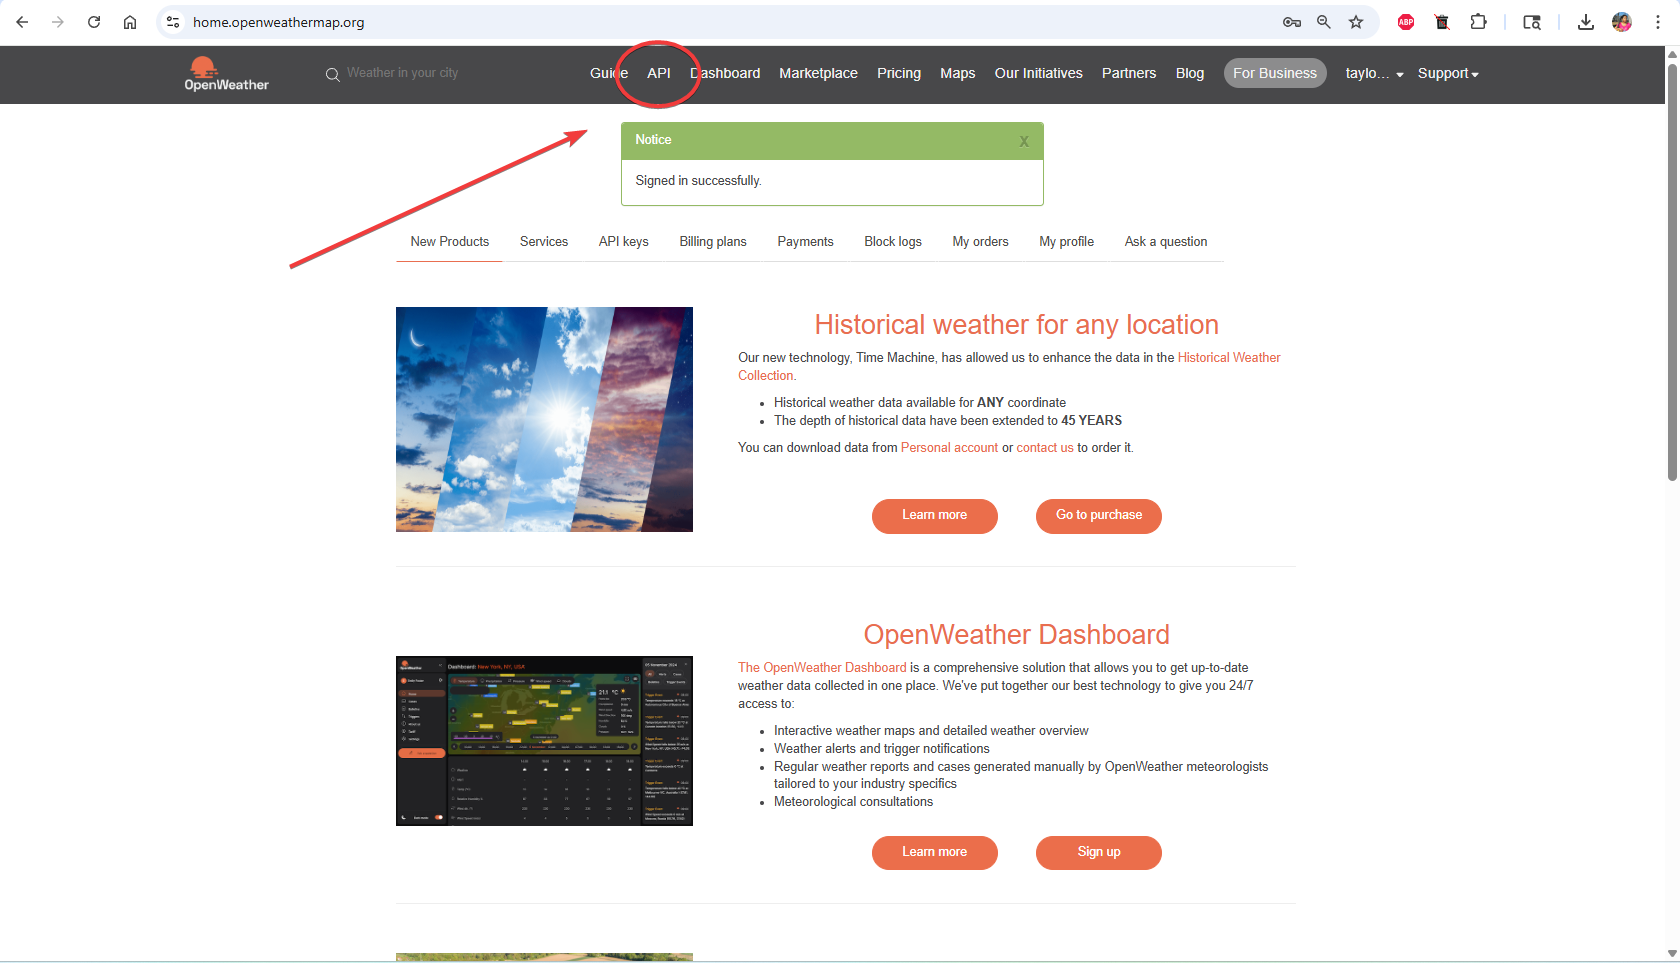Open the Chrome three-dot menu
This screenshot has width=1680, height=963.
tap(1658, 22)
